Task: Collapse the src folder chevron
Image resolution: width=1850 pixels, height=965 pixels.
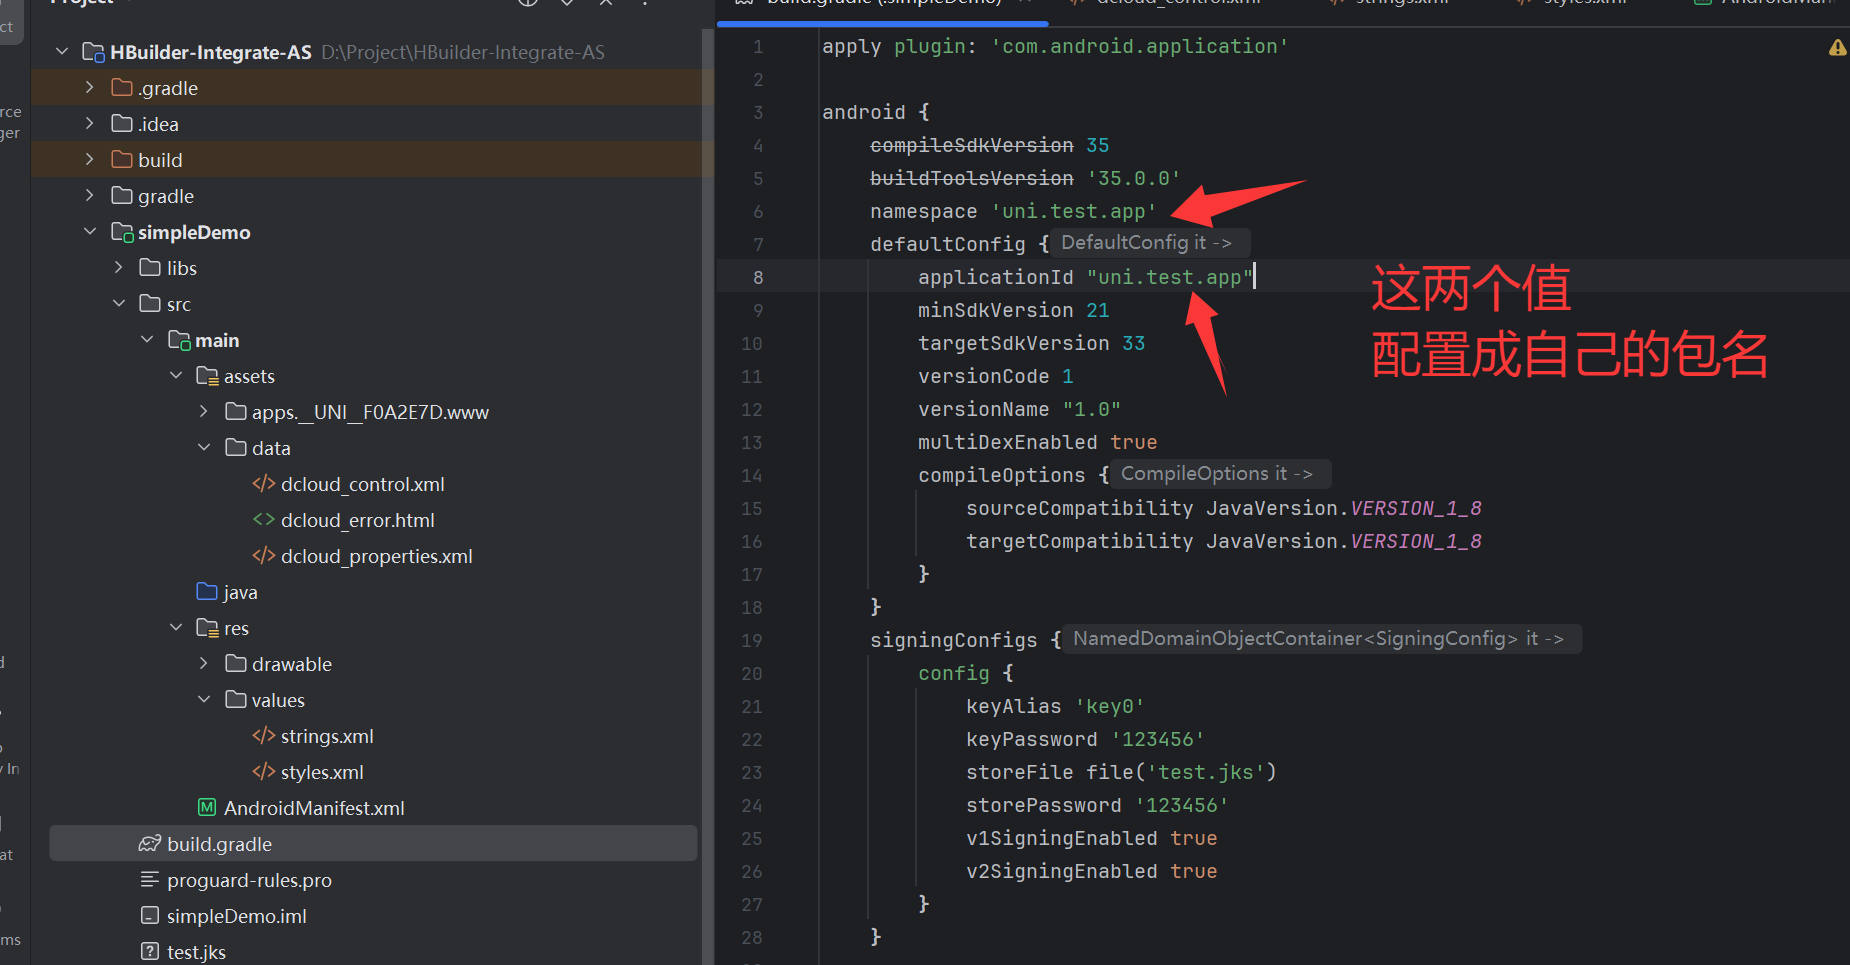Action: click(119, 303)
